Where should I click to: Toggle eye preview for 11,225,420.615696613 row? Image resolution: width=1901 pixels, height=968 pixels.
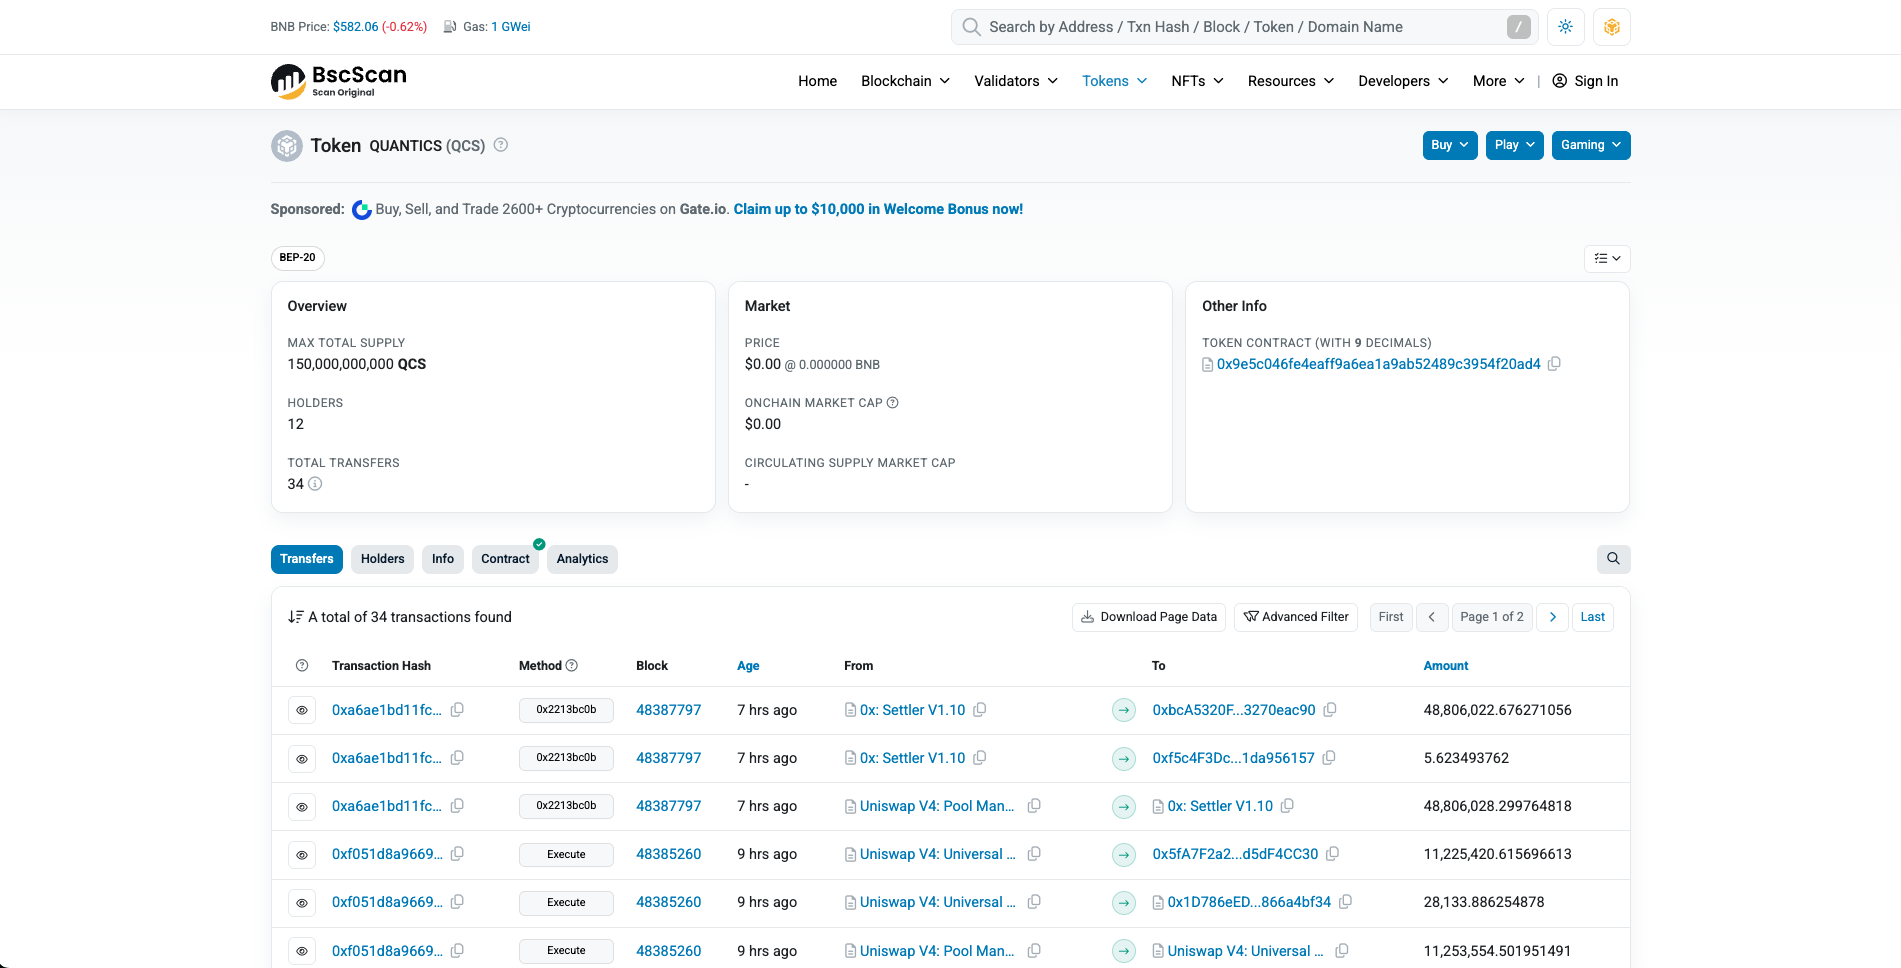[x=302, y=855]
